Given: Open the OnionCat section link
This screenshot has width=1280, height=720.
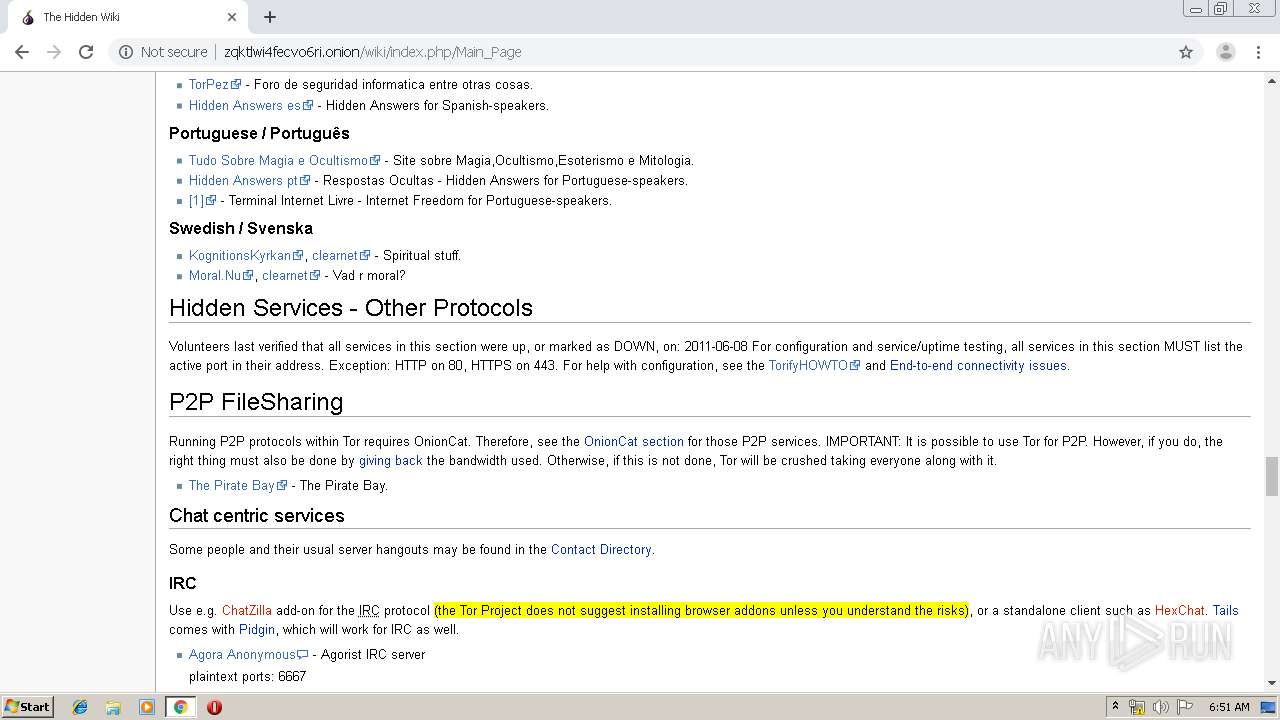Looking at the screenshot, I should [x=634, y=441].
